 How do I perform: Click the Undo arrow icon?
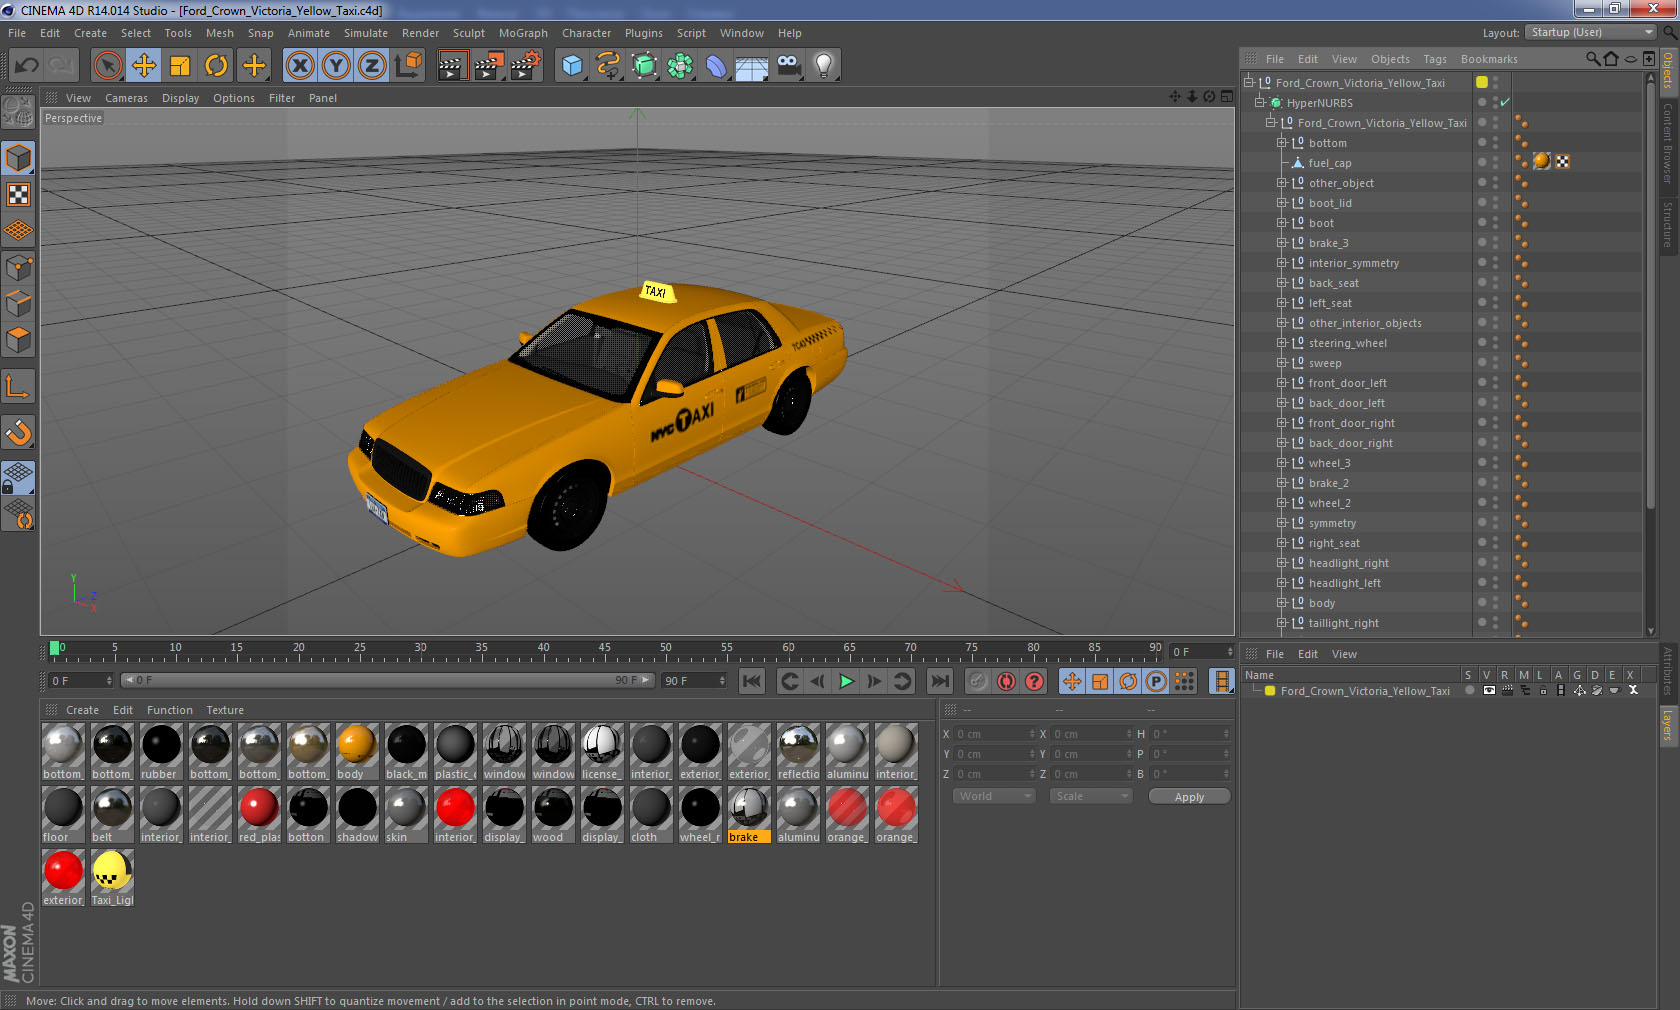(x=27, y=66)
